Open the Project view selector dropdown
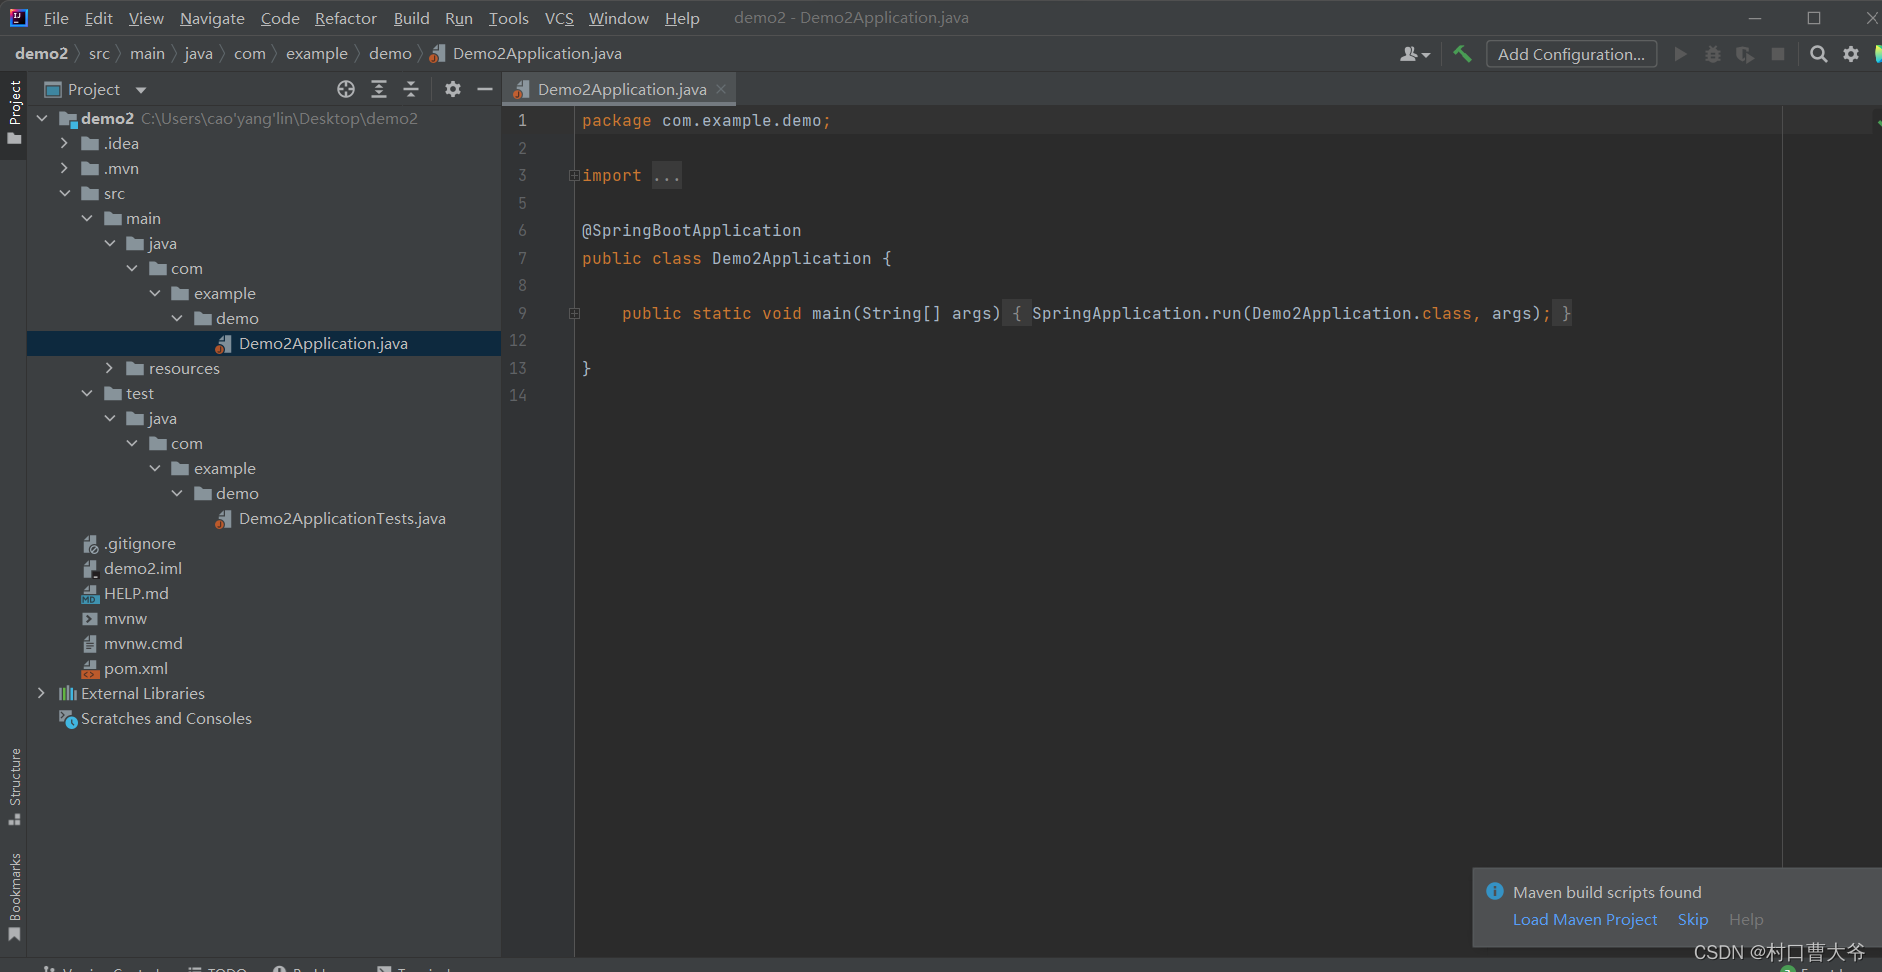Viewport: 1882px width, 972px height. 139,89
